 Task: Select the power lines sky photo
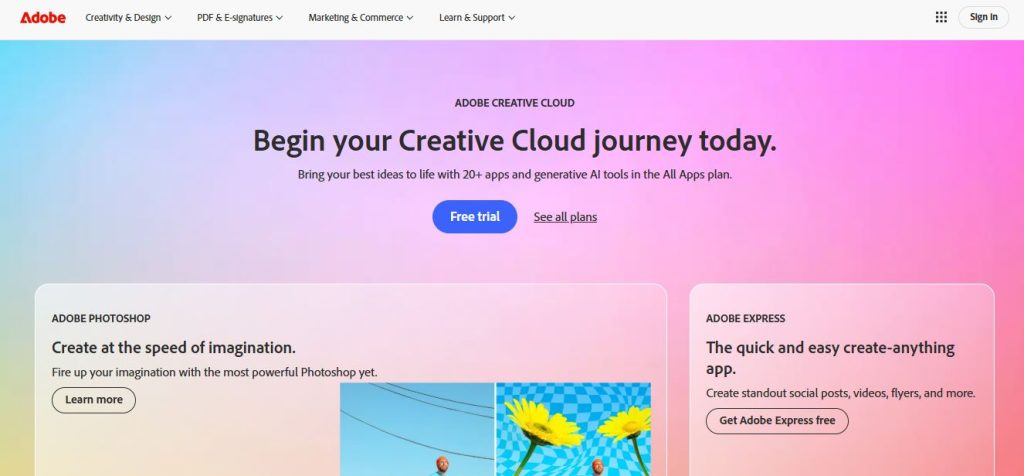[x=417, y=429]
